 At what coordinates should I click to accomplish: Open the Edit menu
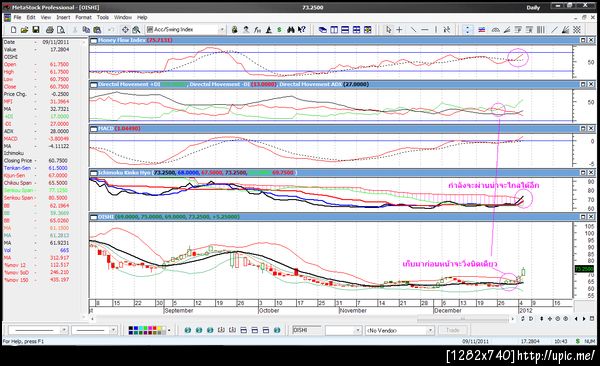[31, 17]
